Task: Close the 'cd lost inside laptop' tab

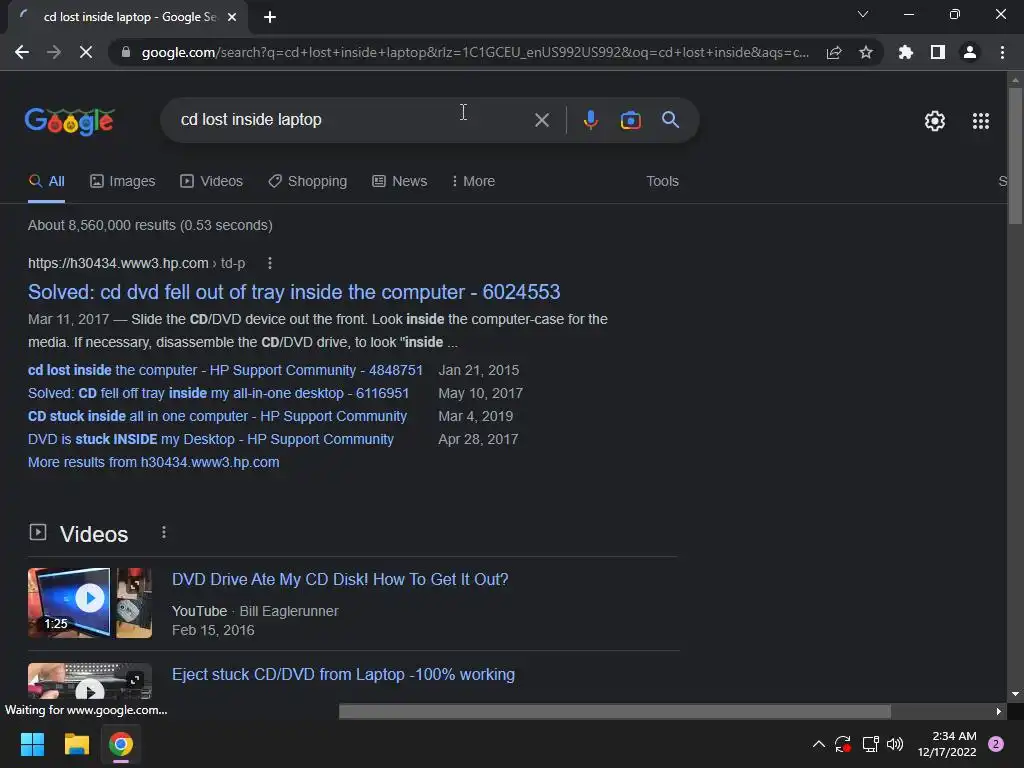Action: coord(232,17)
